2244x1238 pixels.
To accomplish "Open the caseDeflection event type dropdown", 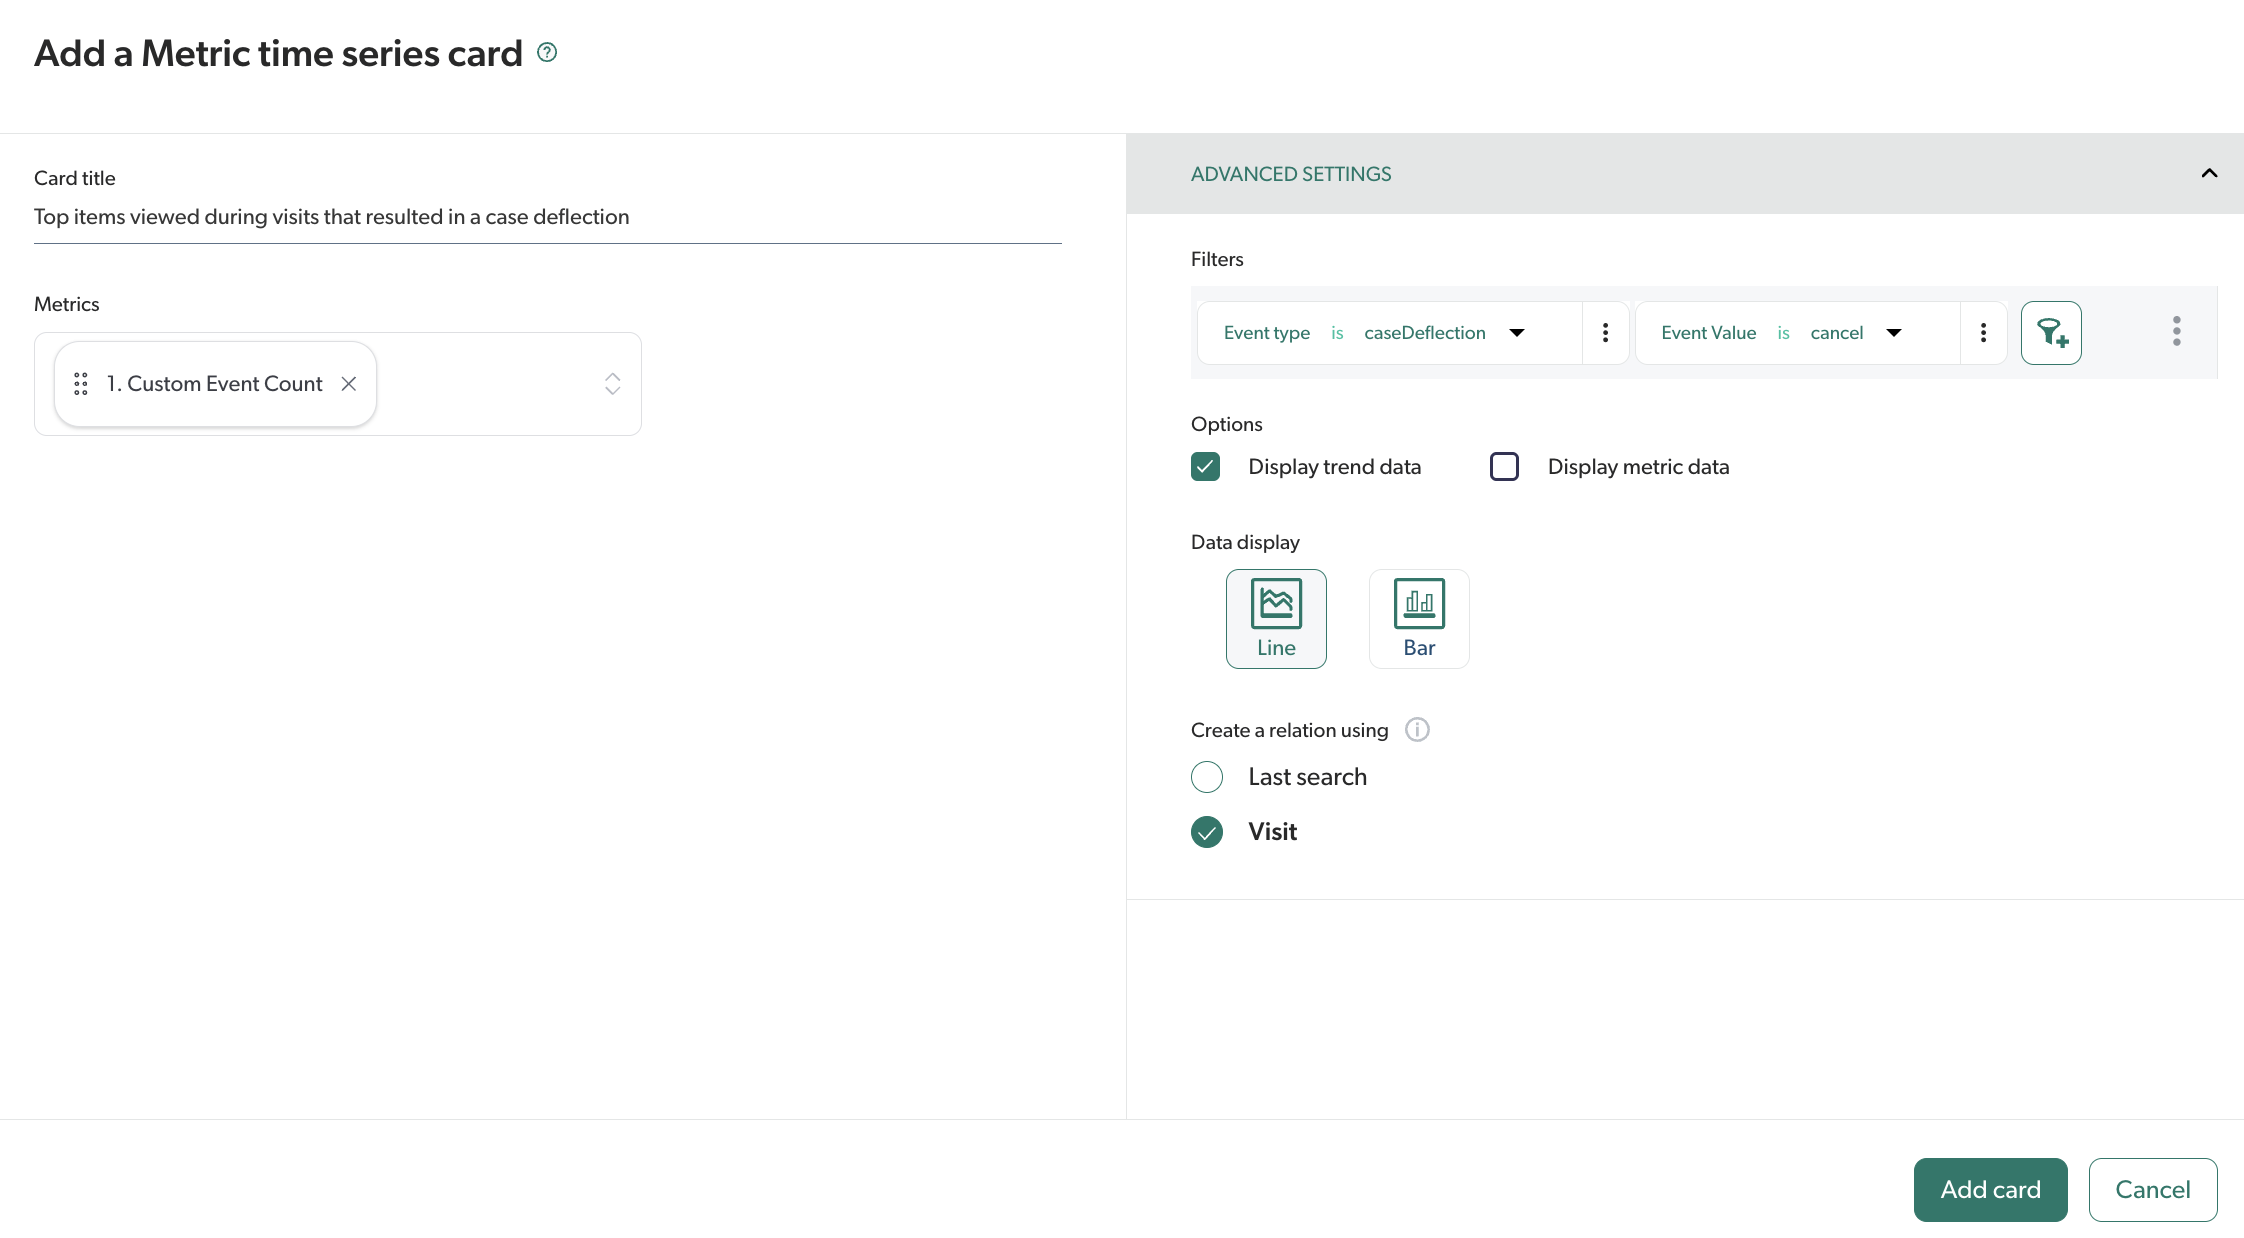I will tap(1516, 333).
